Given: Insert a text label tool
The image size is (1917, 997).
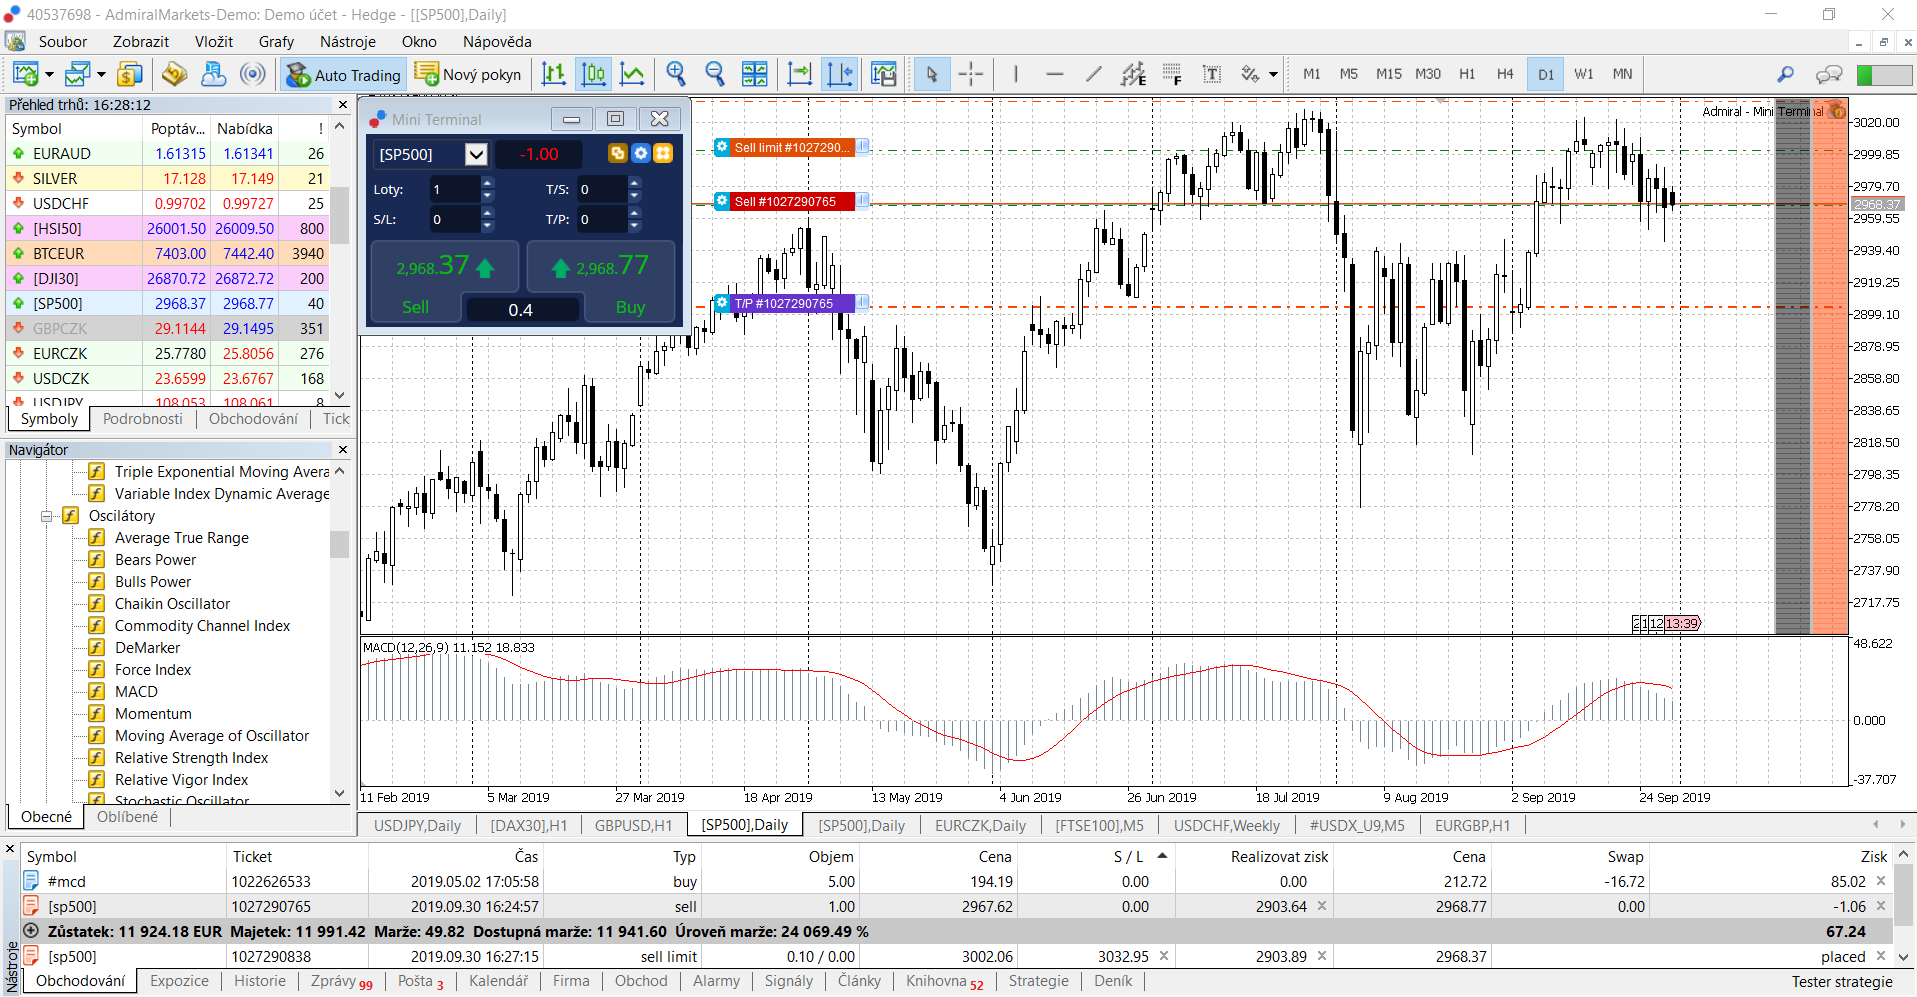Looking at the screenshot, I should click(x=1212, y=74).
